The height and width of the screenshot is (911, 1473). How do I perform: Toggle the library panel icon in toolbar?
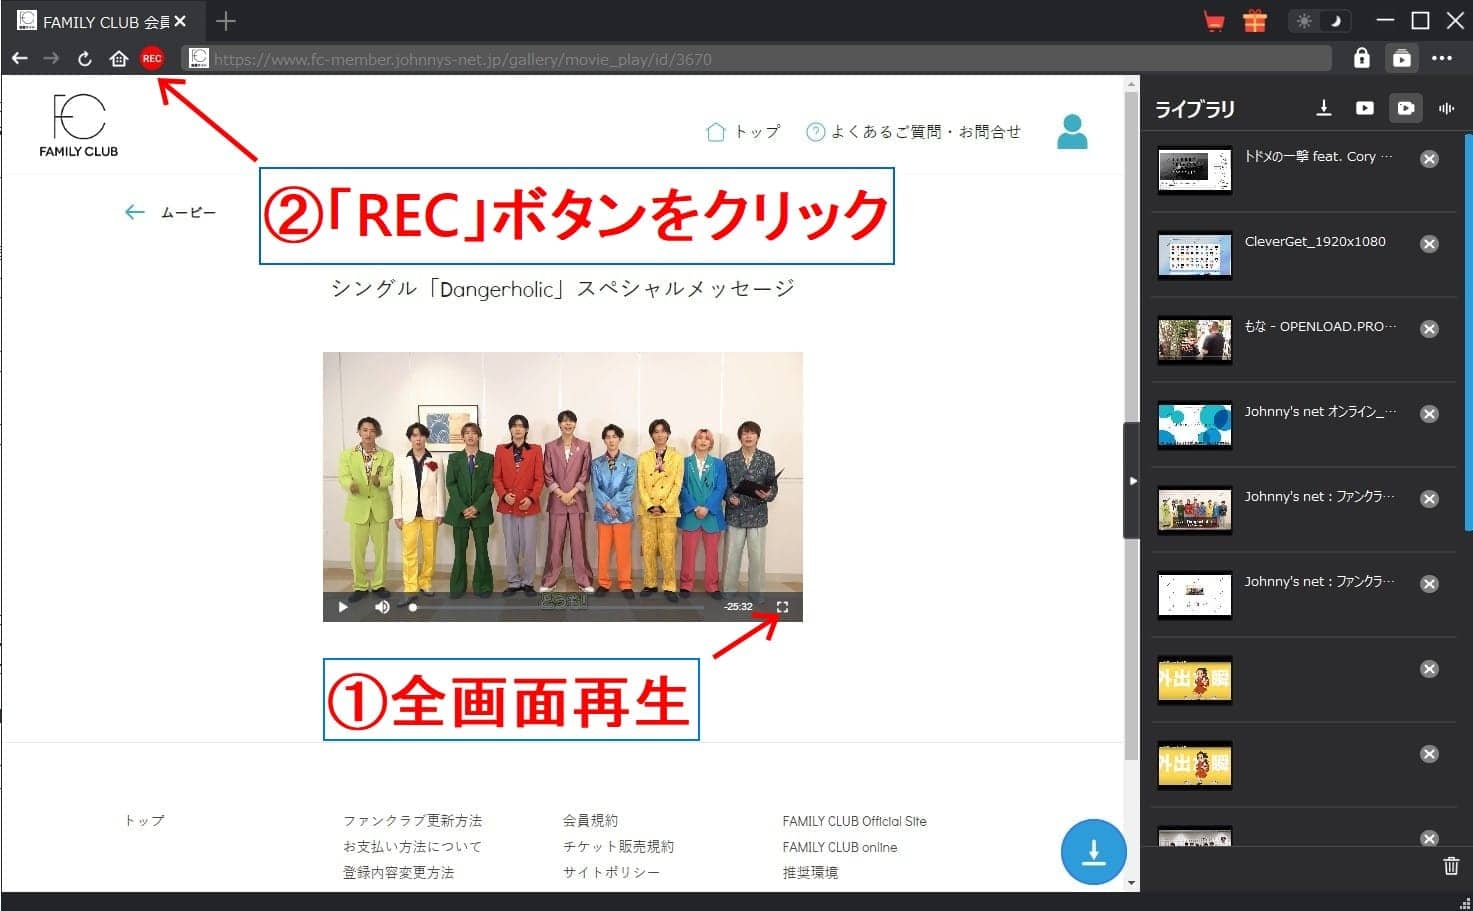(1402, 58)
